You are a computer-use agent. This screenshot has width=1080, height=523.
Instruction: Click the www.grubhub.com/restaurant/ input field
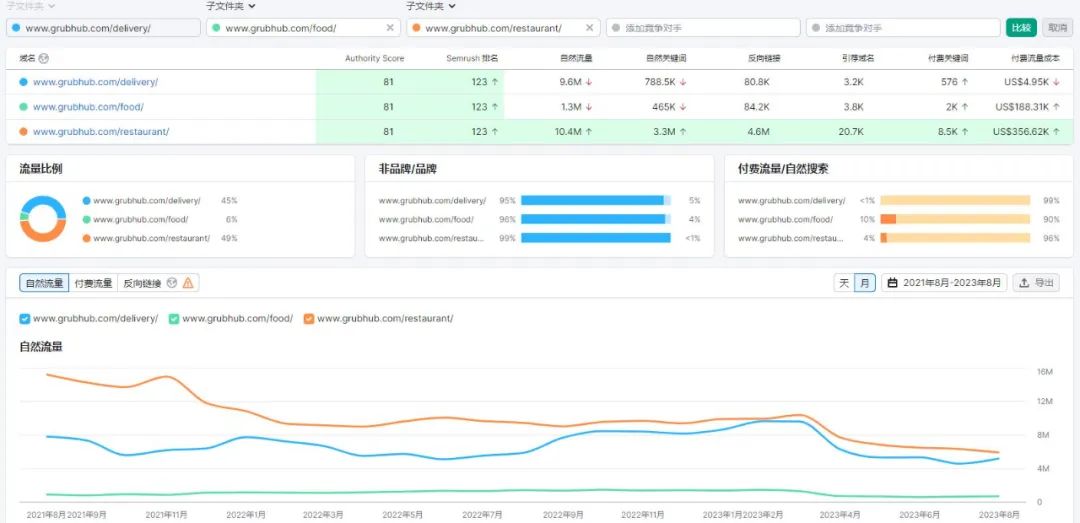[503, 28]
